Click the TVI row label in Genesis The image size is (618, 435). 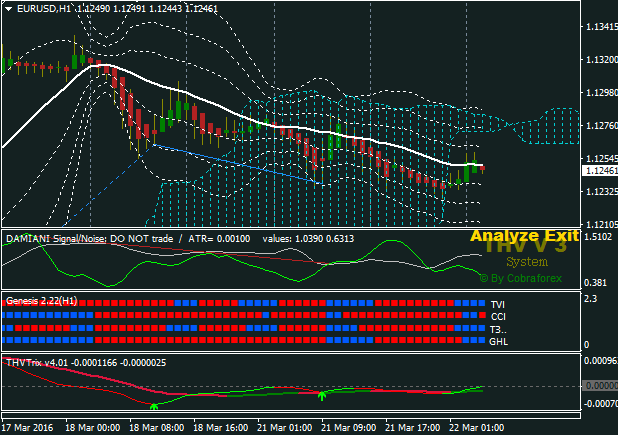(498, 303)
